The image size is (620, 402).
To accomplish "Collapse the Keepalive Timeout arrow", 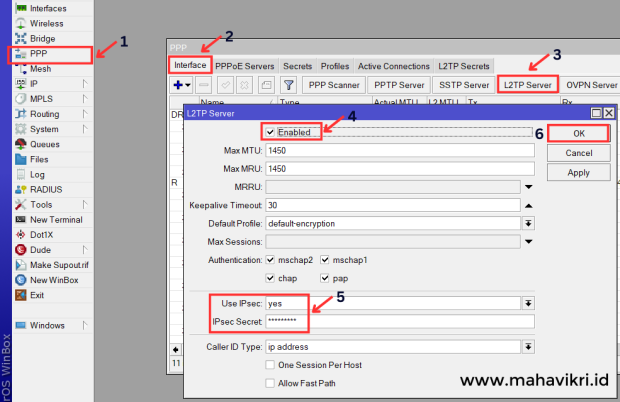I will [x=527, y=205].
